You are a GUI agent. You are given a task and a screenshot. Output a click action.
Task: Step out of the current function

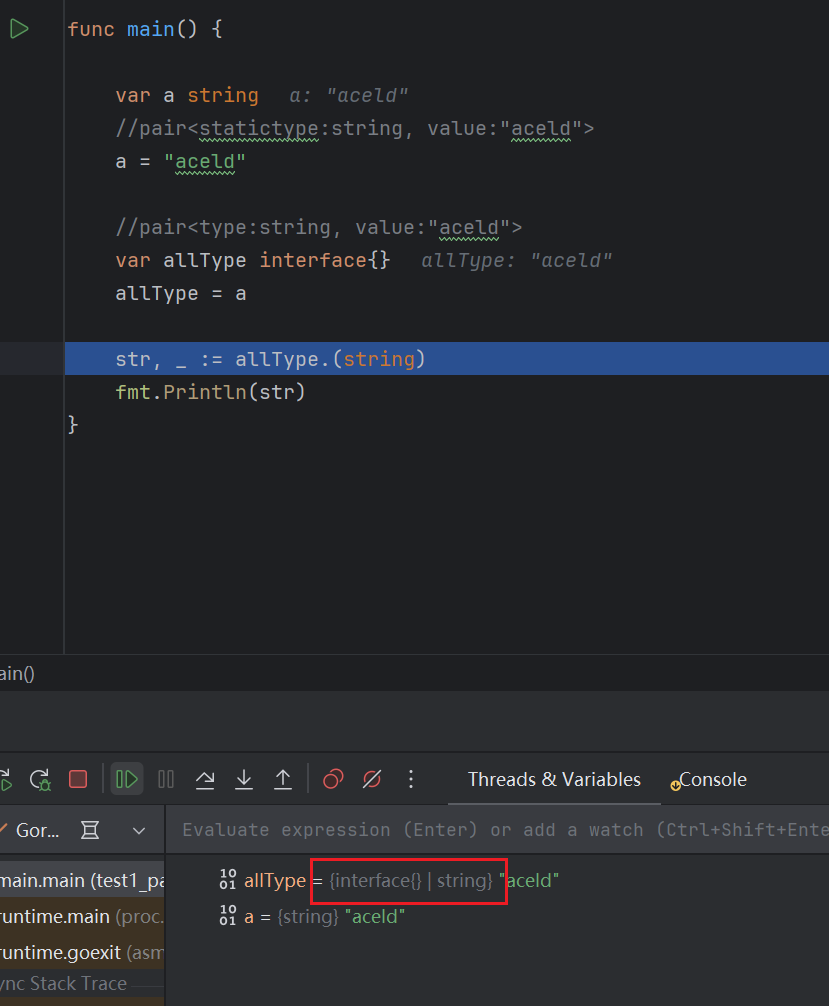click(283, 779)
